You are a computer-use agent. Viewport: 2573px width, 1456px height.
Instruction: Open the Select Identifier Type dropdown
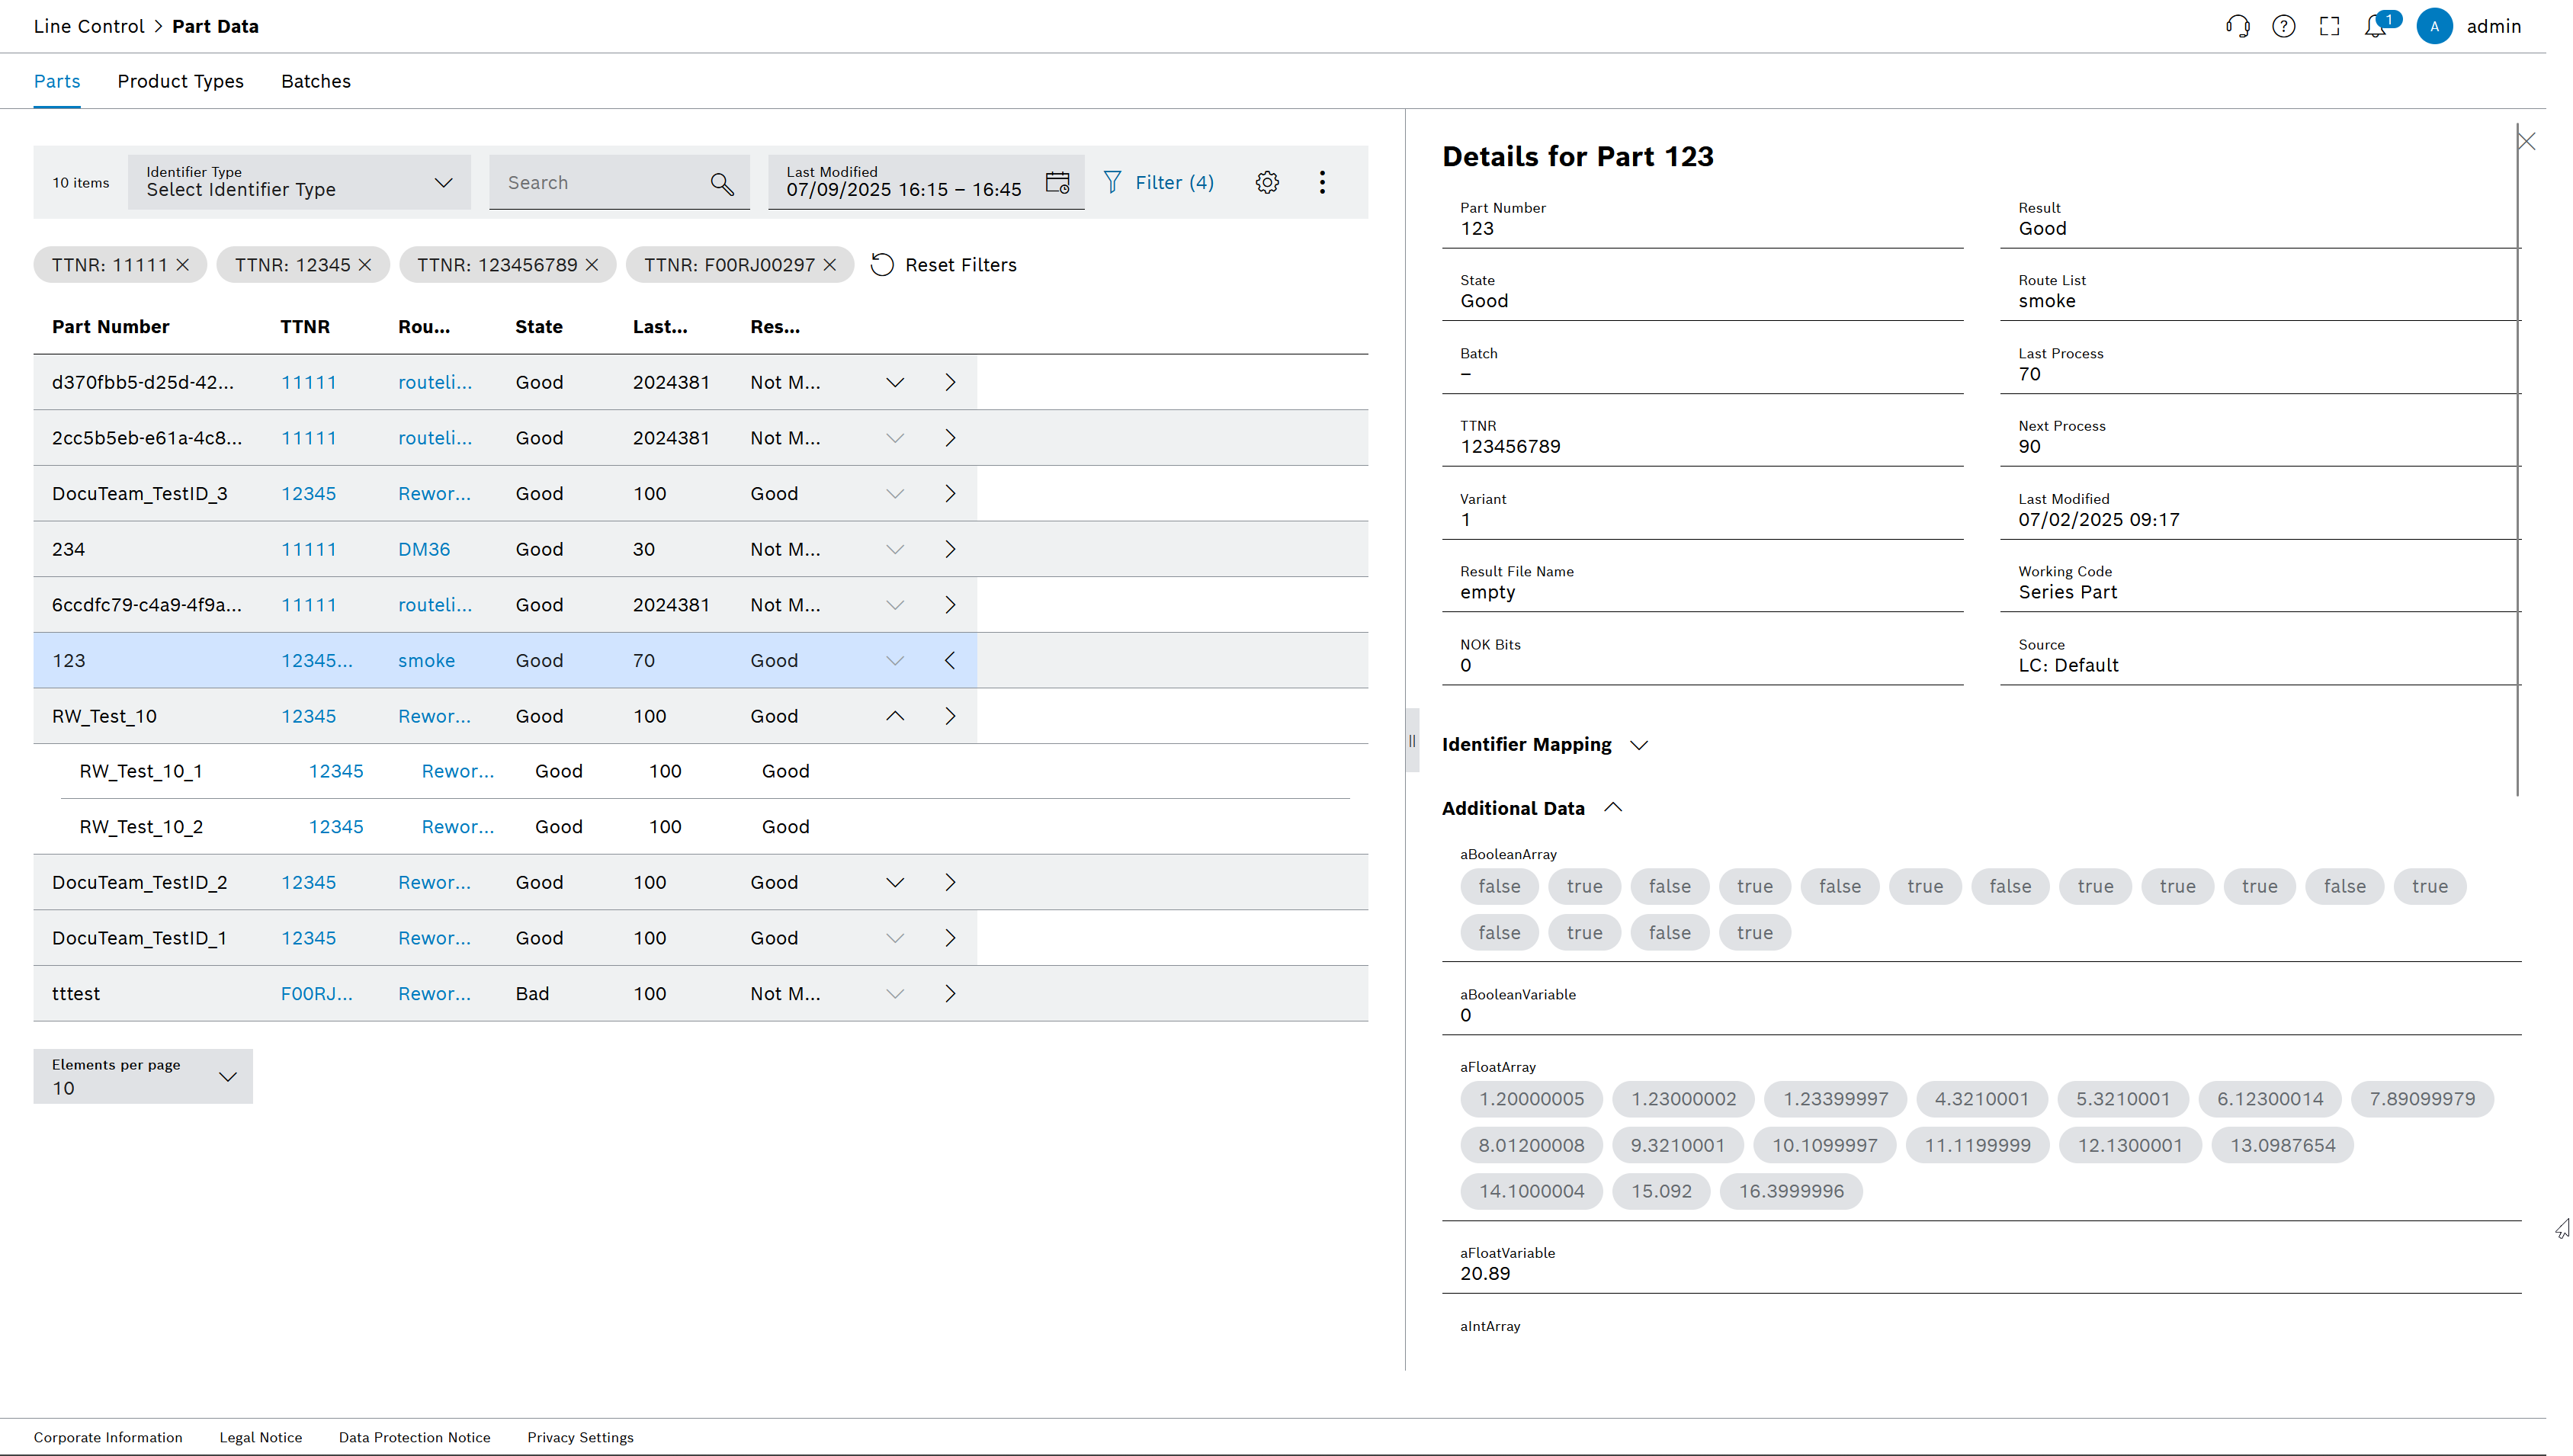coord(443,182)
